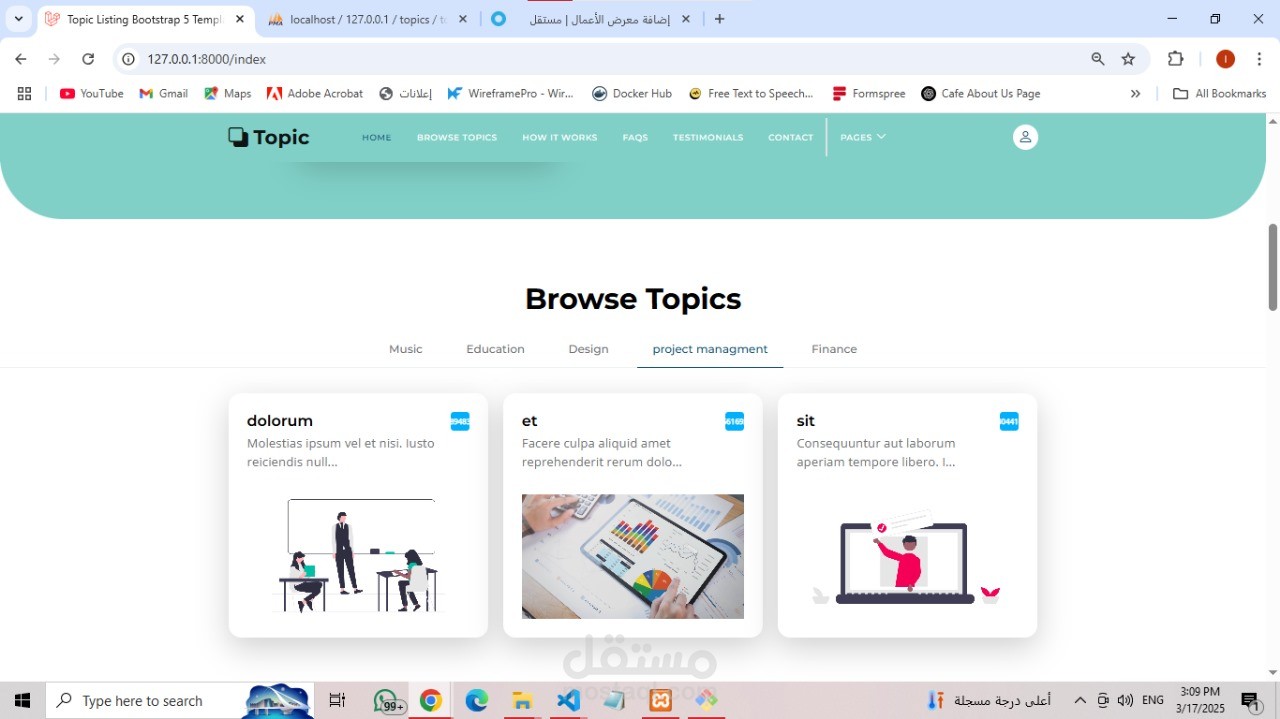The height and width of the screenshot is (719, 1280).
Task: Open Task View on the taskbar
Action: click(337, 700)
